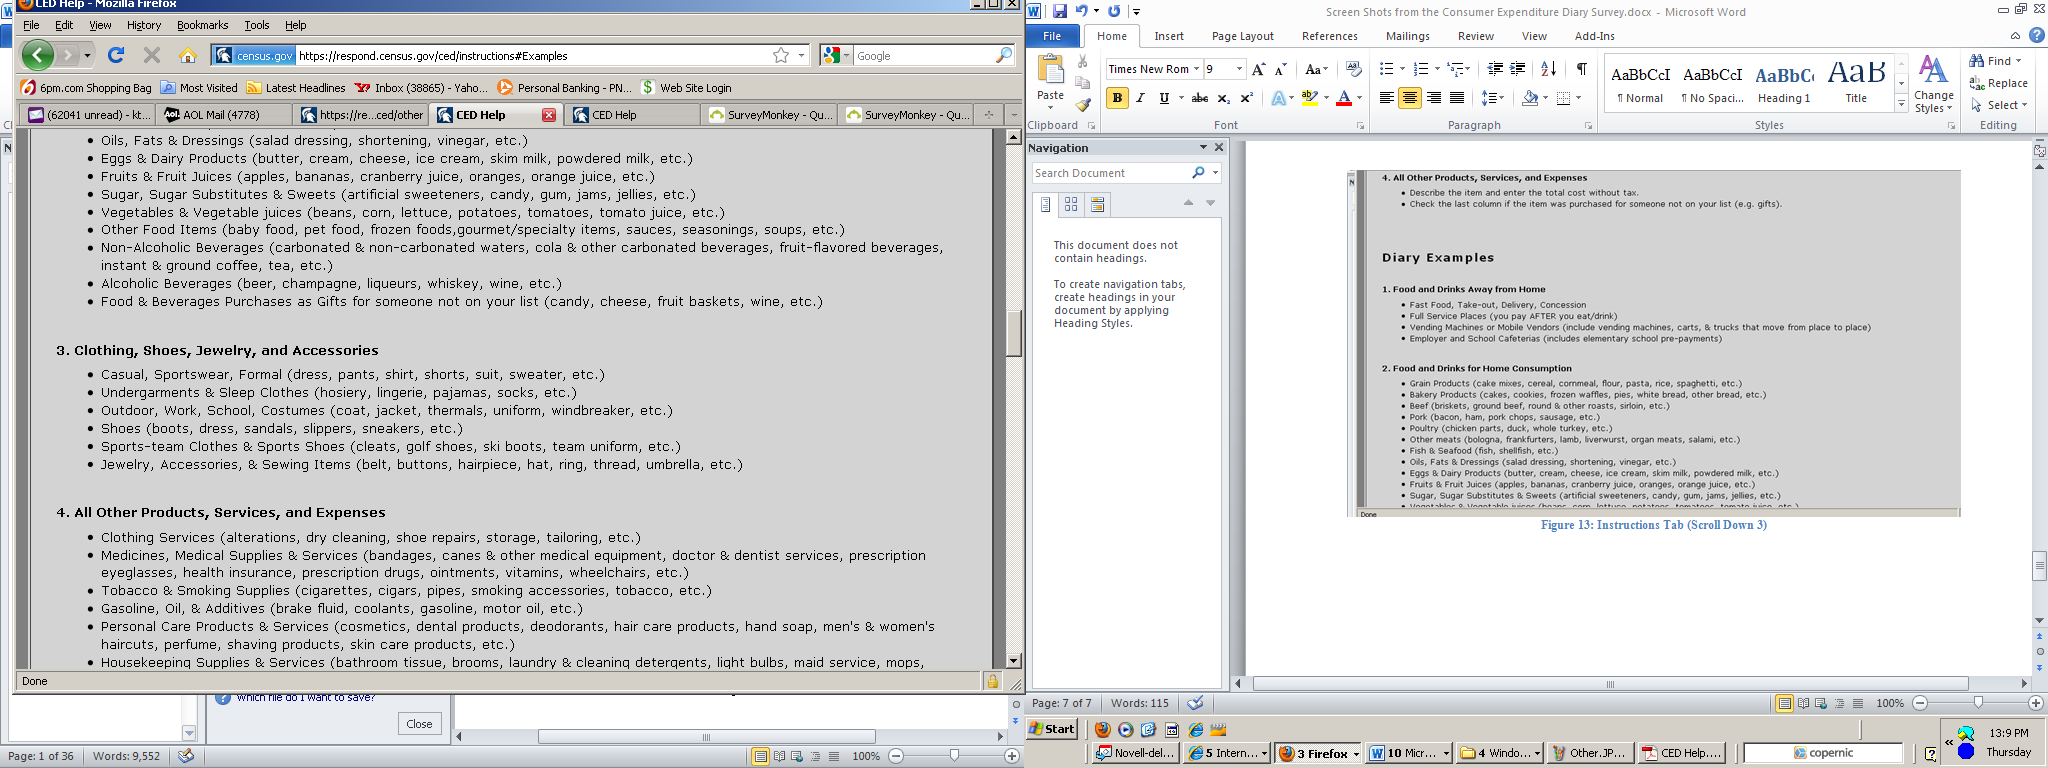Screen dimensions: 2048x768
Task: Click the Close button in bottom dialog
Action: (419, 724)
